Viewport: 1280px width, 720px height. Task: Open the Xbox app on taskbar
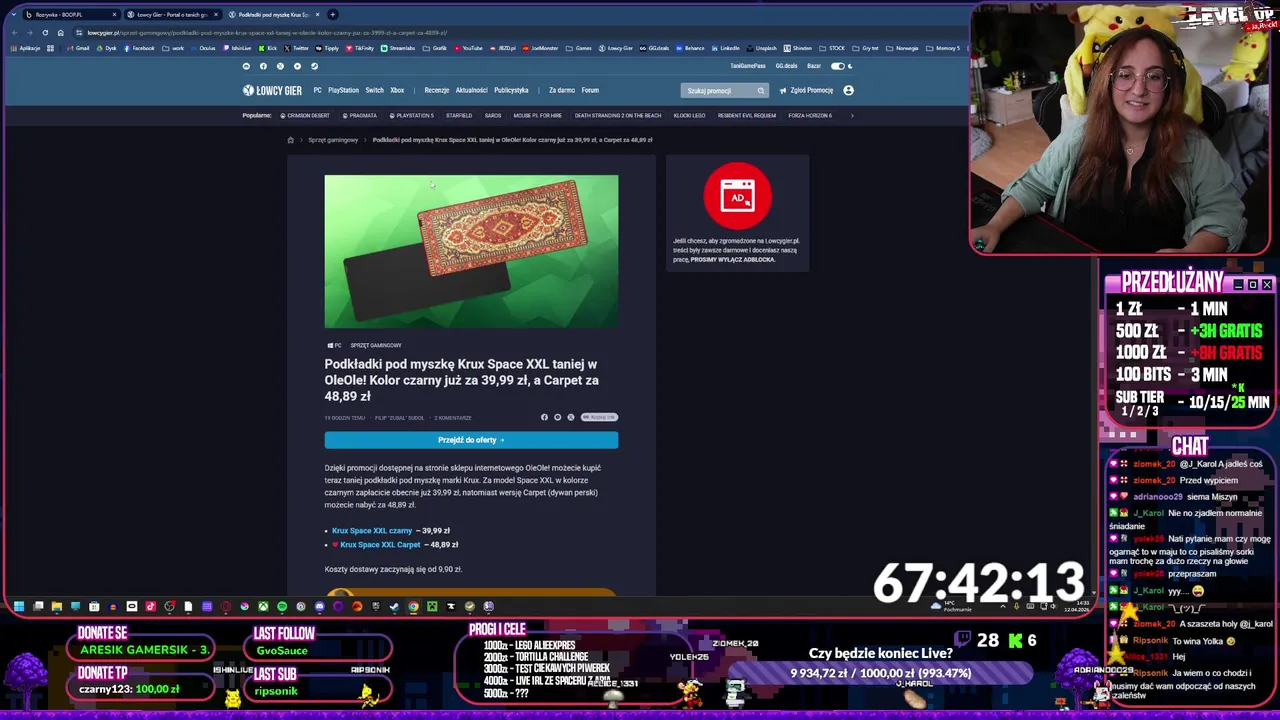coord(263,606)
